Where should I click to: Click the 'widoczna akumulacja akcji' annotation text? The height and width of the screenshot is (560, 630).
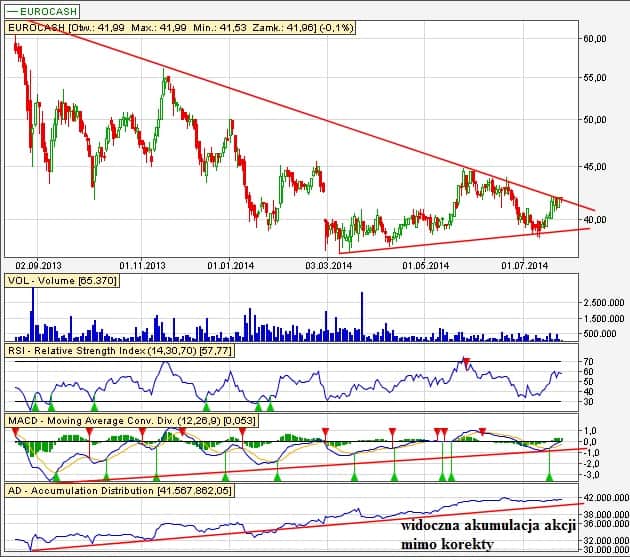[x=481, y=525]
